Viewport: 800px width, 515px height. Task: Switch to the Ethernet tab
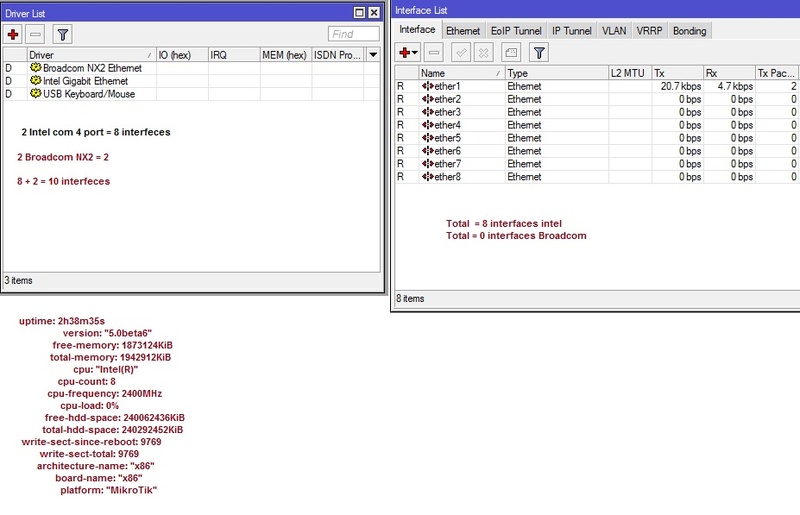tap(463, 31)
